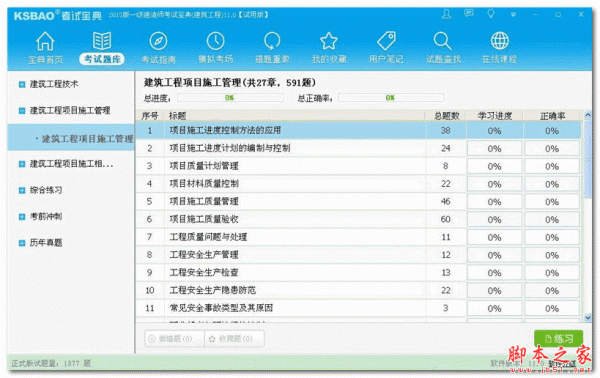Open title bar dropdown menu arrow
Image resolution: width=600 pixels, height=378 pixels.
(x=513, y=15)
